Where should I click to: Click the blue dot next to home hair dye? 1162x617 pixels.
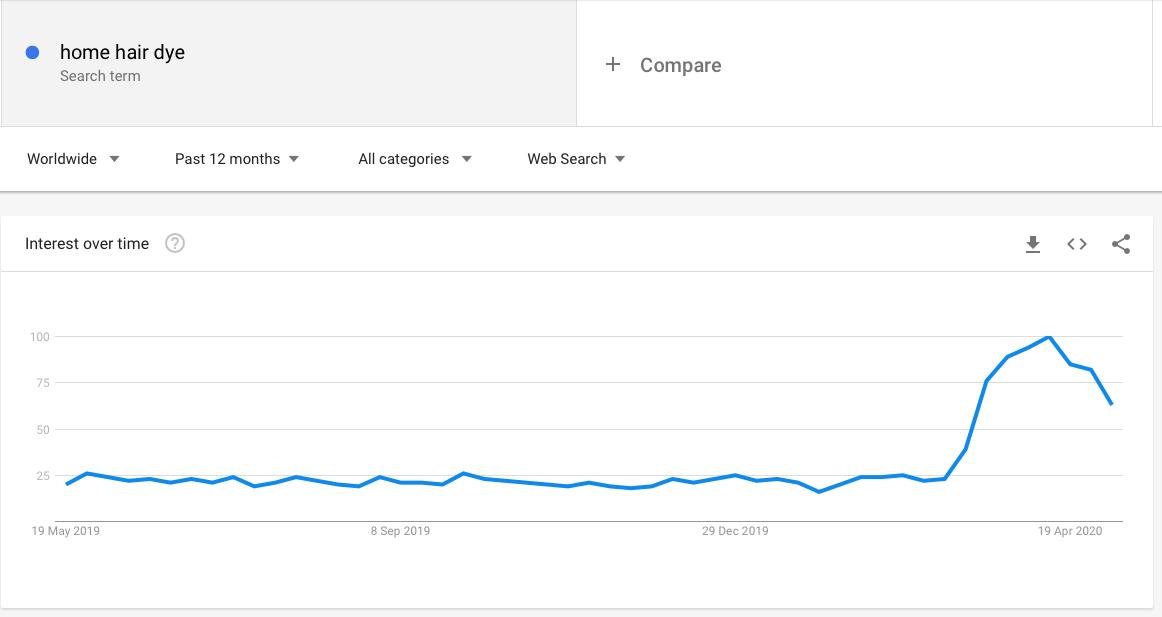[33, 52]
